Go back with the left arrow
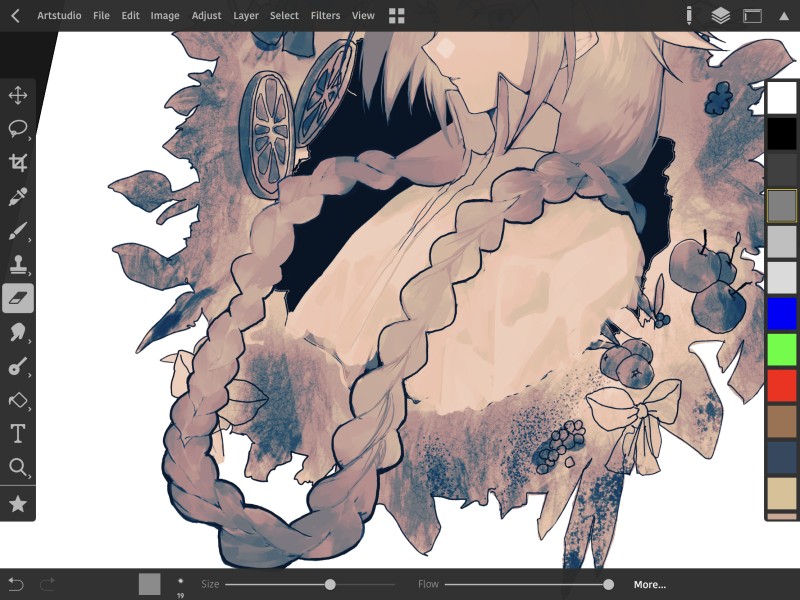The width and height of the screenshot is (800, 600). 15,16
